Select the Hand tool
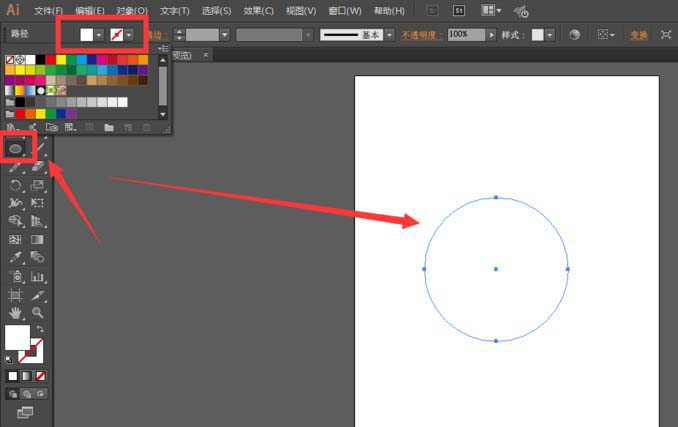The image size is (678, 427). pos(16,313)
